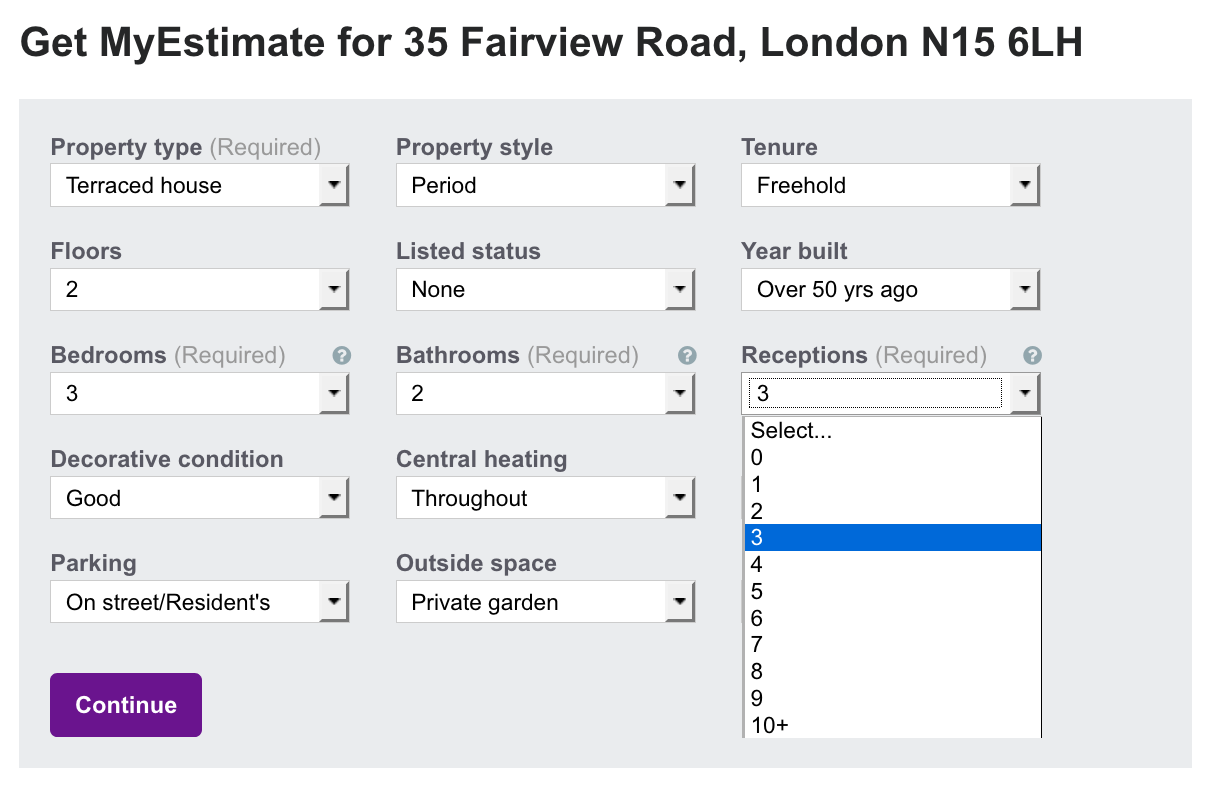Pick the Select... option in Receptions list
1212x790 pixels.
893,431
